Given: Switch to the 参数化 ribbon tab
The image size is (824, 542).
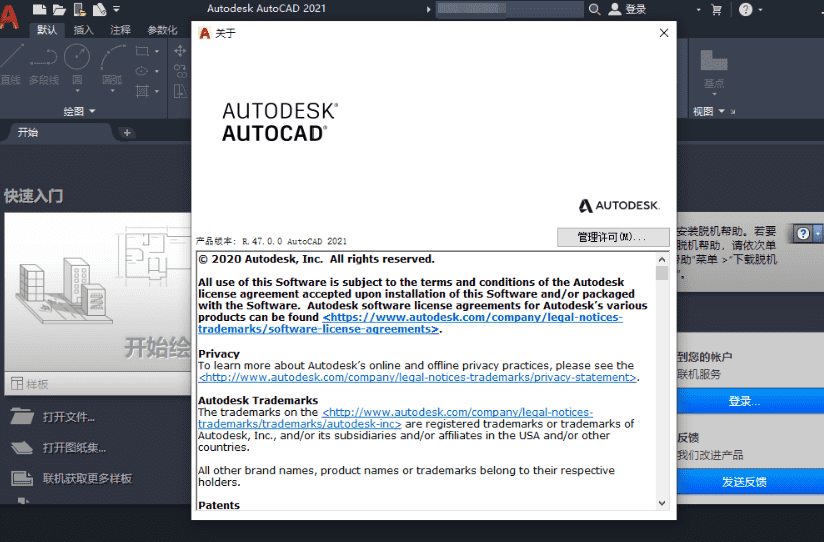Looking at the screenshot, I should tap(162, 30).
